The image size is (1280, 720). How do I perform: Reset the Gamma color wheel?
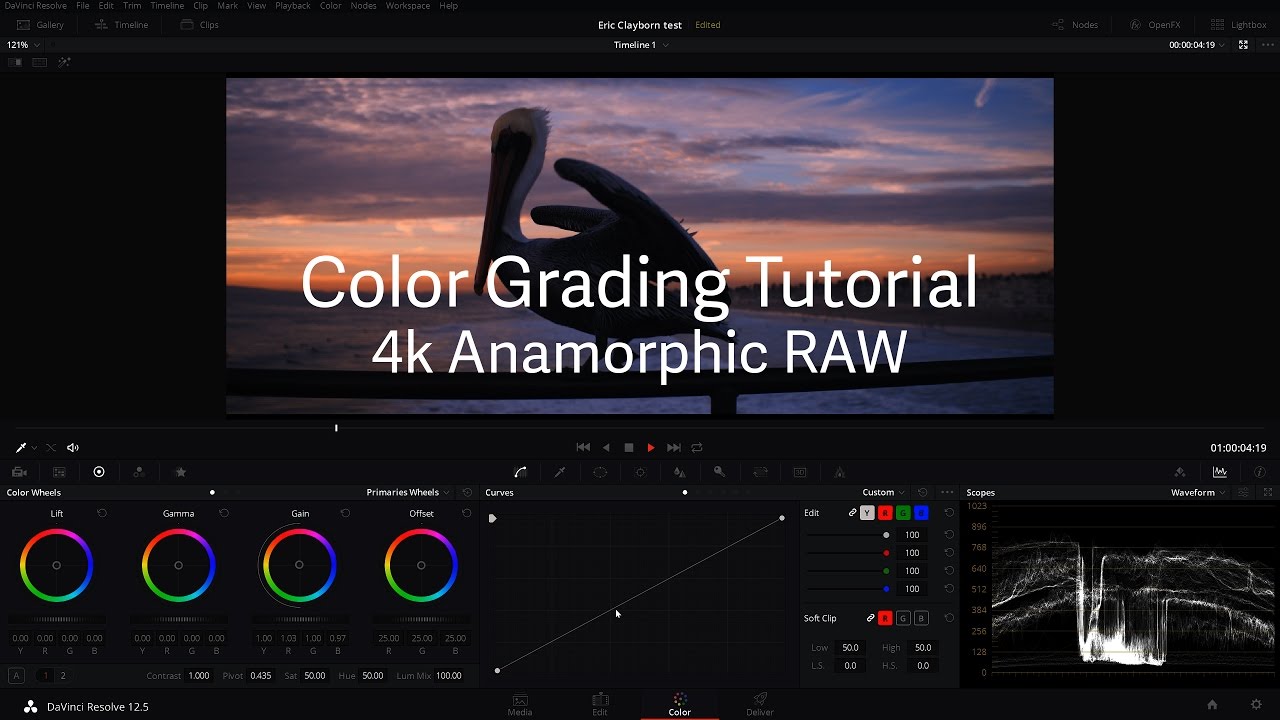(224, 513)
